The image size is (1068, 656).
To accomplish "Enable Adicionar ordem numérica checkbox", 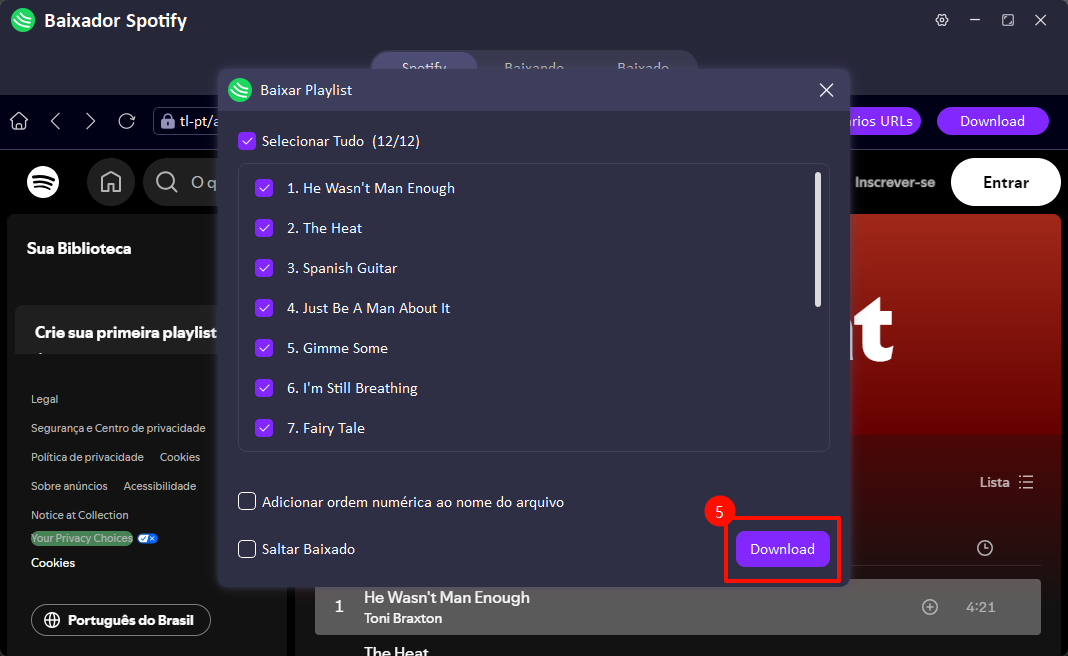I will tap(247, 501).
